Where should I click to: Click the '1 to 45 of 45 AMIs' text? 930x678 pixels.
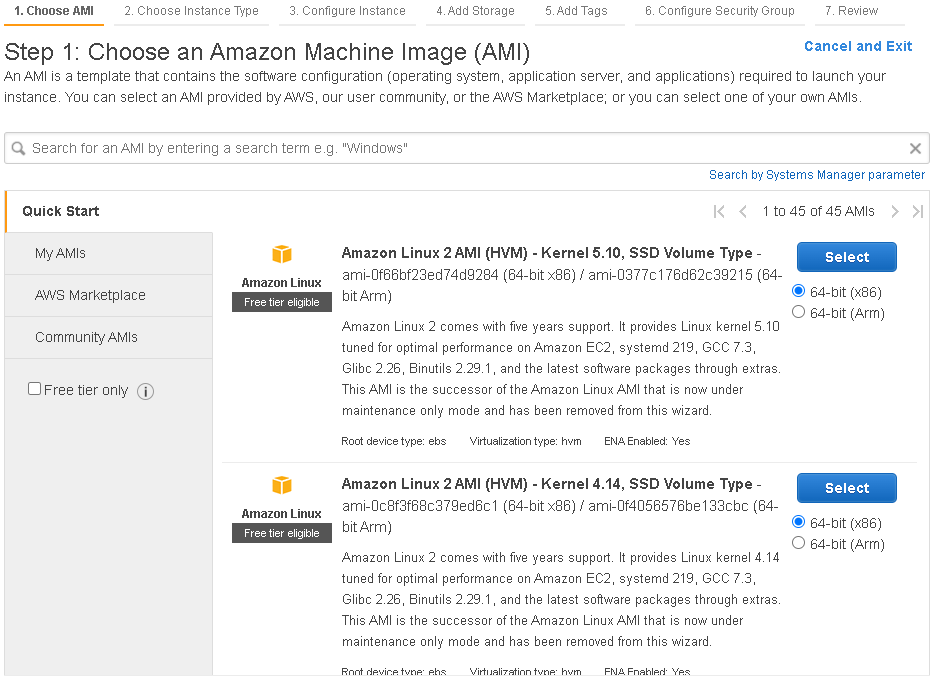818,212
